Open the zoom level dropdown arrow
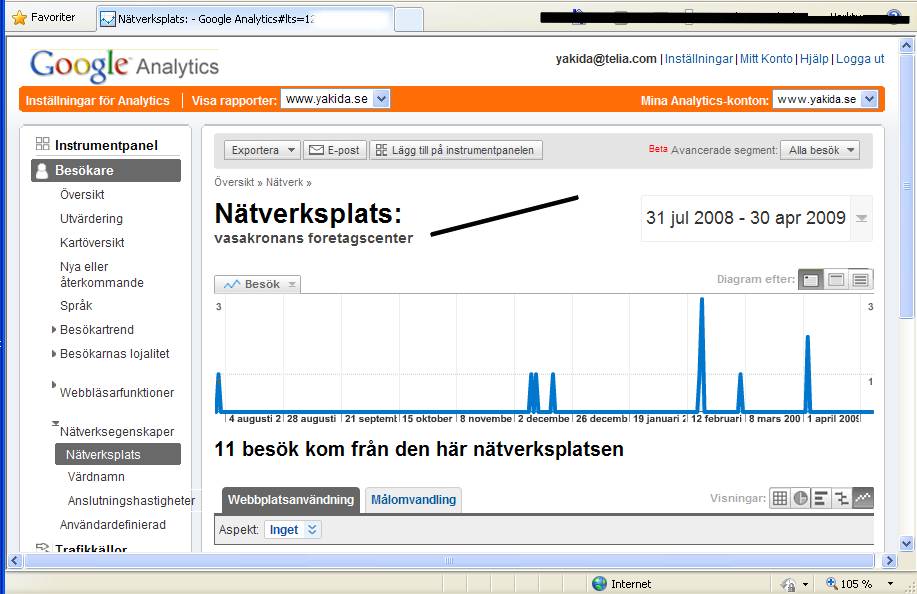 890,583
